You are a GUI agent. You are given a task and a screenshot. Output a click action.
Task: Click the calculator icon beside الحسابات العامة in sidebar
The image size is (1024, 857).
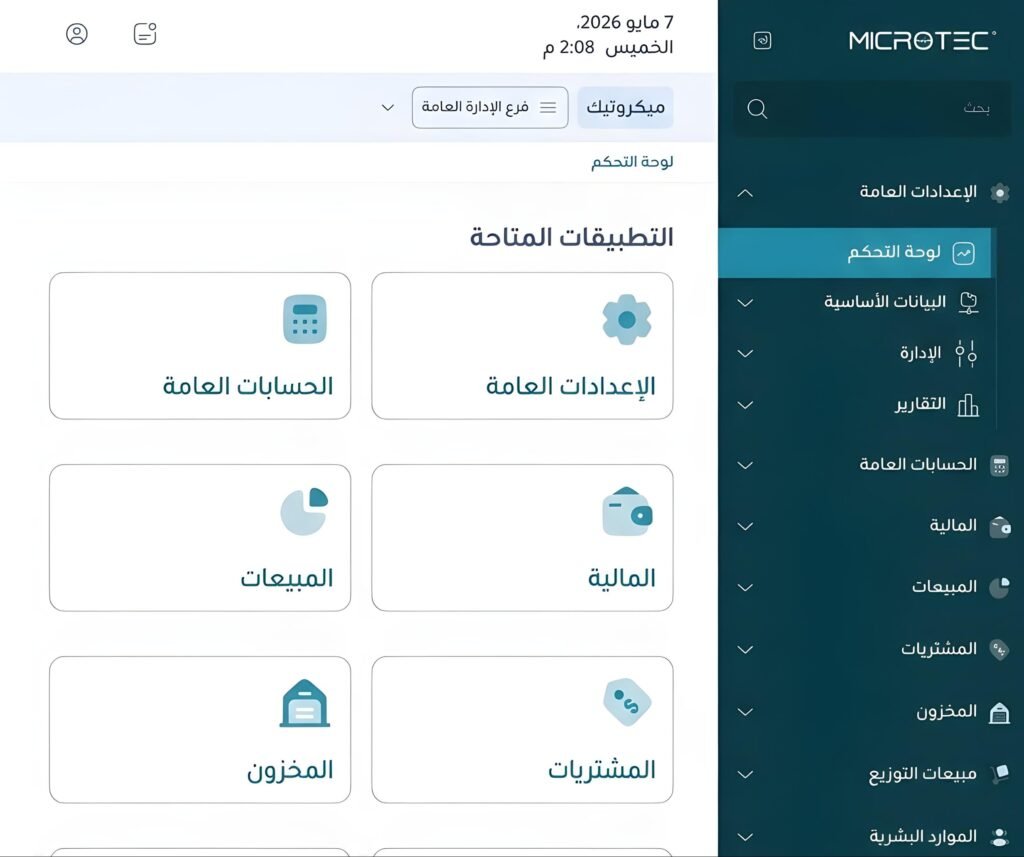(x=999, y=466)
